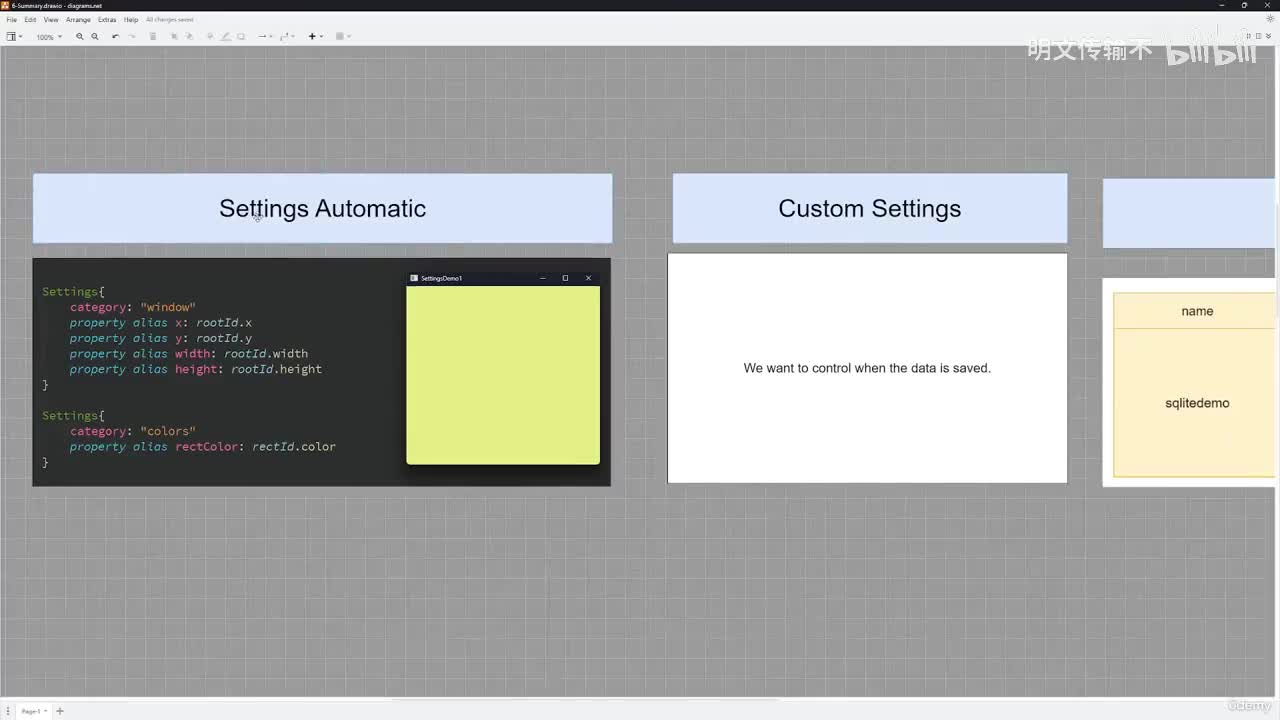Image resolution: width=1280 pixels, height=720 pixels.
Task: Click the yellow-green SettingsDemo1 rectangle
Action: tap(502, 375)
